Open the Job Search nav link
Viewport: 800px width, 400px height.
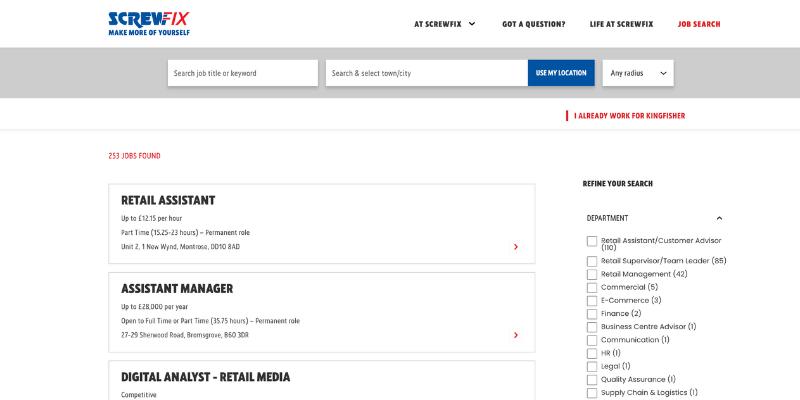[698, 24]
